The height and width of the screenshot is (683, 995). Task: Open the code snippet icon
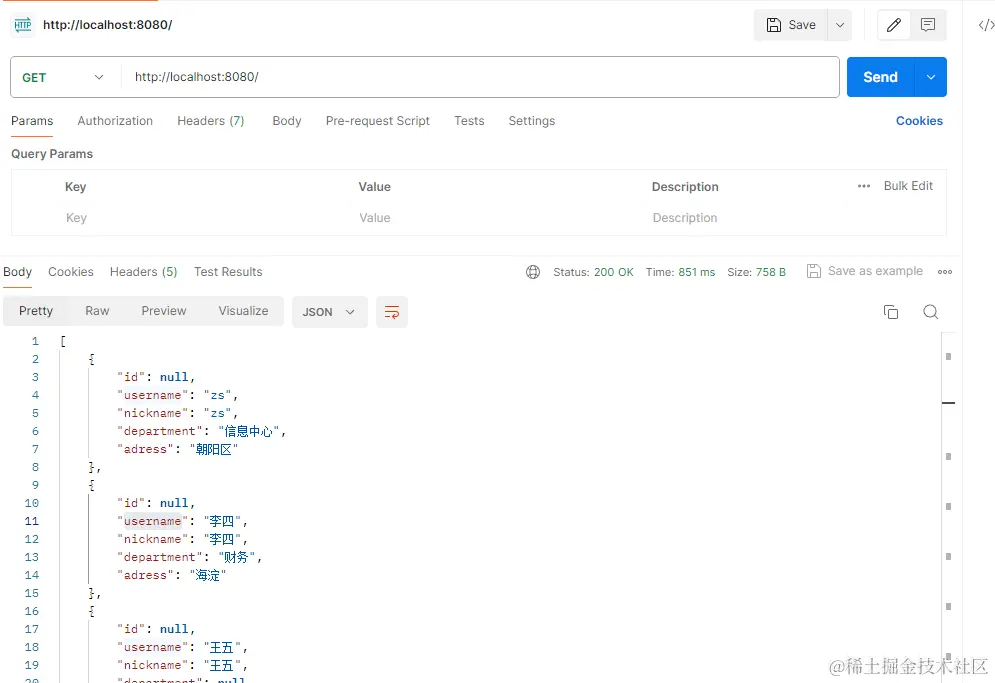985,25
